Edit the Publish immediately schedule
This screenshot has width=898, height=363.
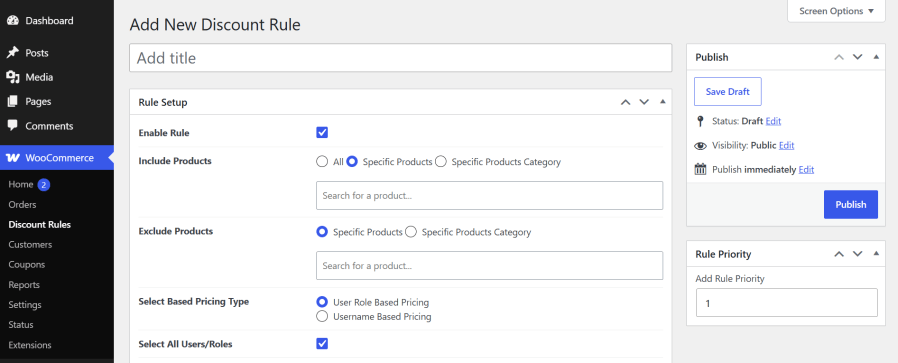point(806,169)
